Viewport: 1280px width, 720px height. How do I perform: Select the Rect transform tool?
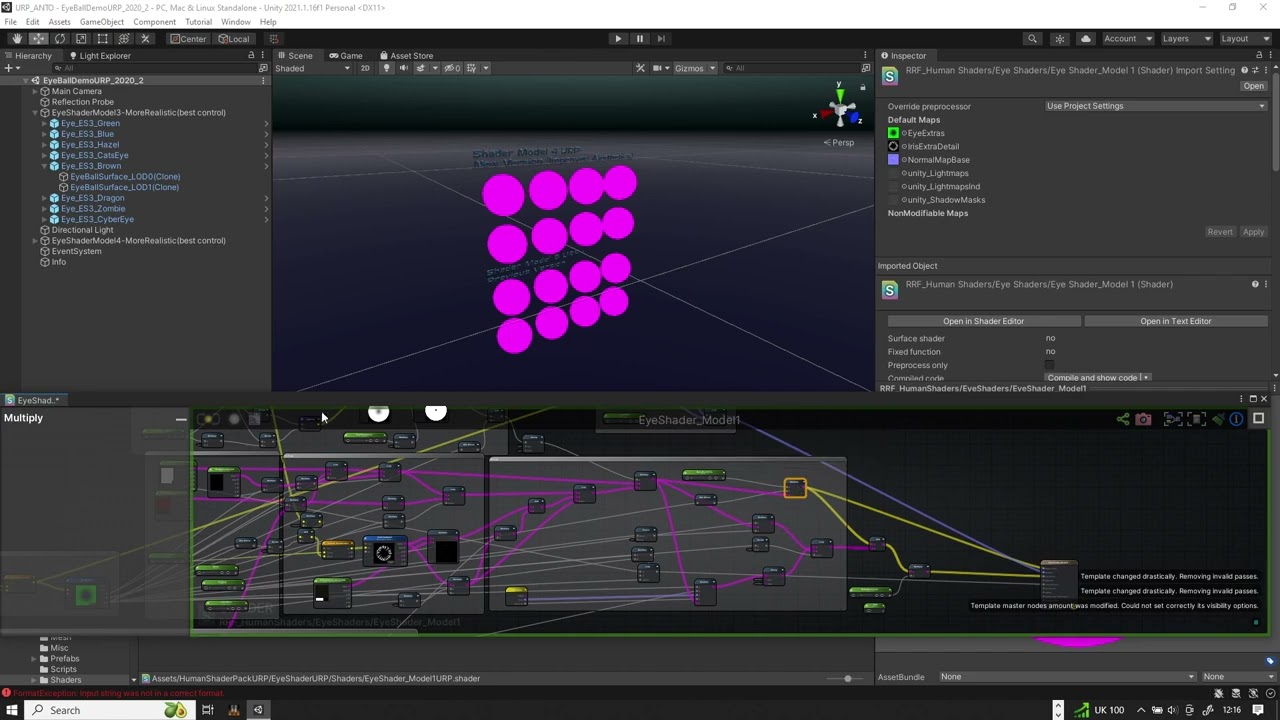(x=102, y=39)
